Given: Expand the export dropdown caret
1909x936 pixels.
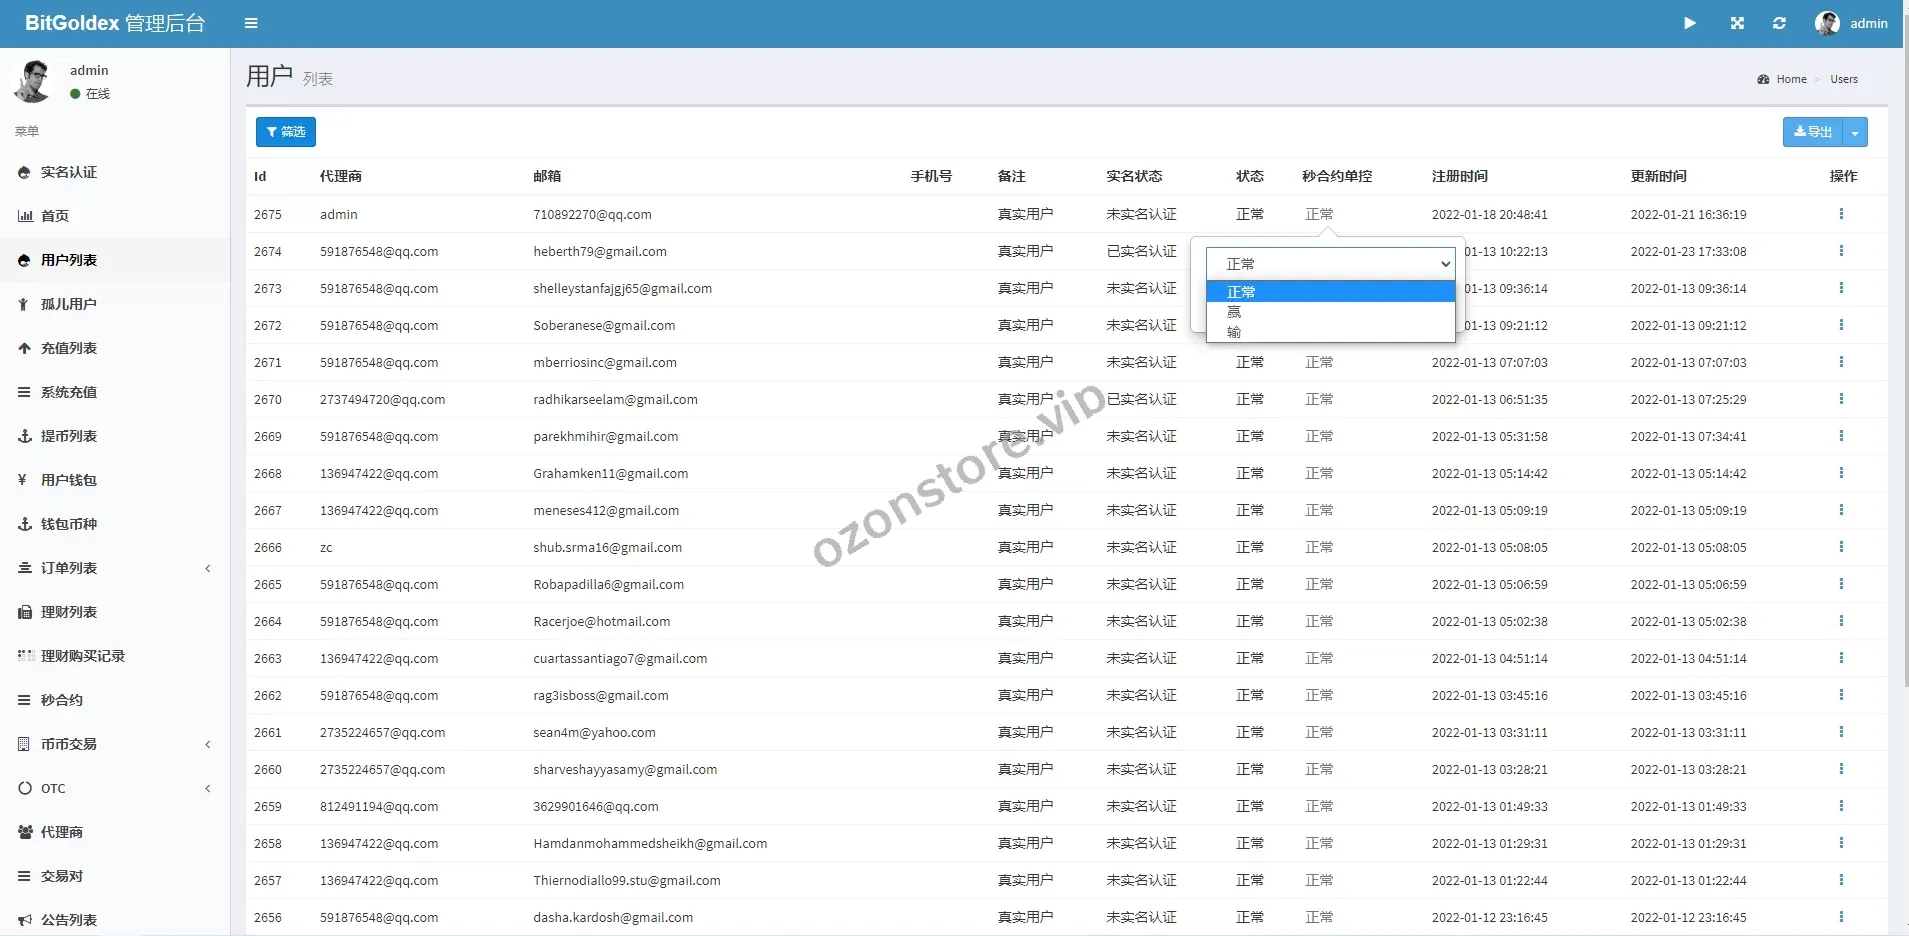Looking at the screenshot, I should tap(1855, 132).
